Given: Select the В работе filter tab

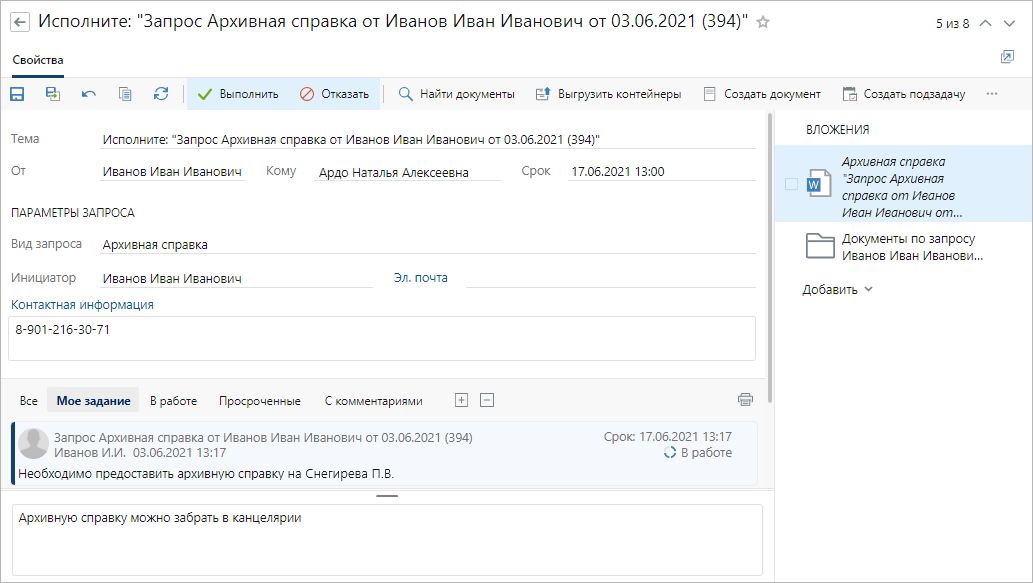Looking at the screenshot, I should [x=173, y=401].
